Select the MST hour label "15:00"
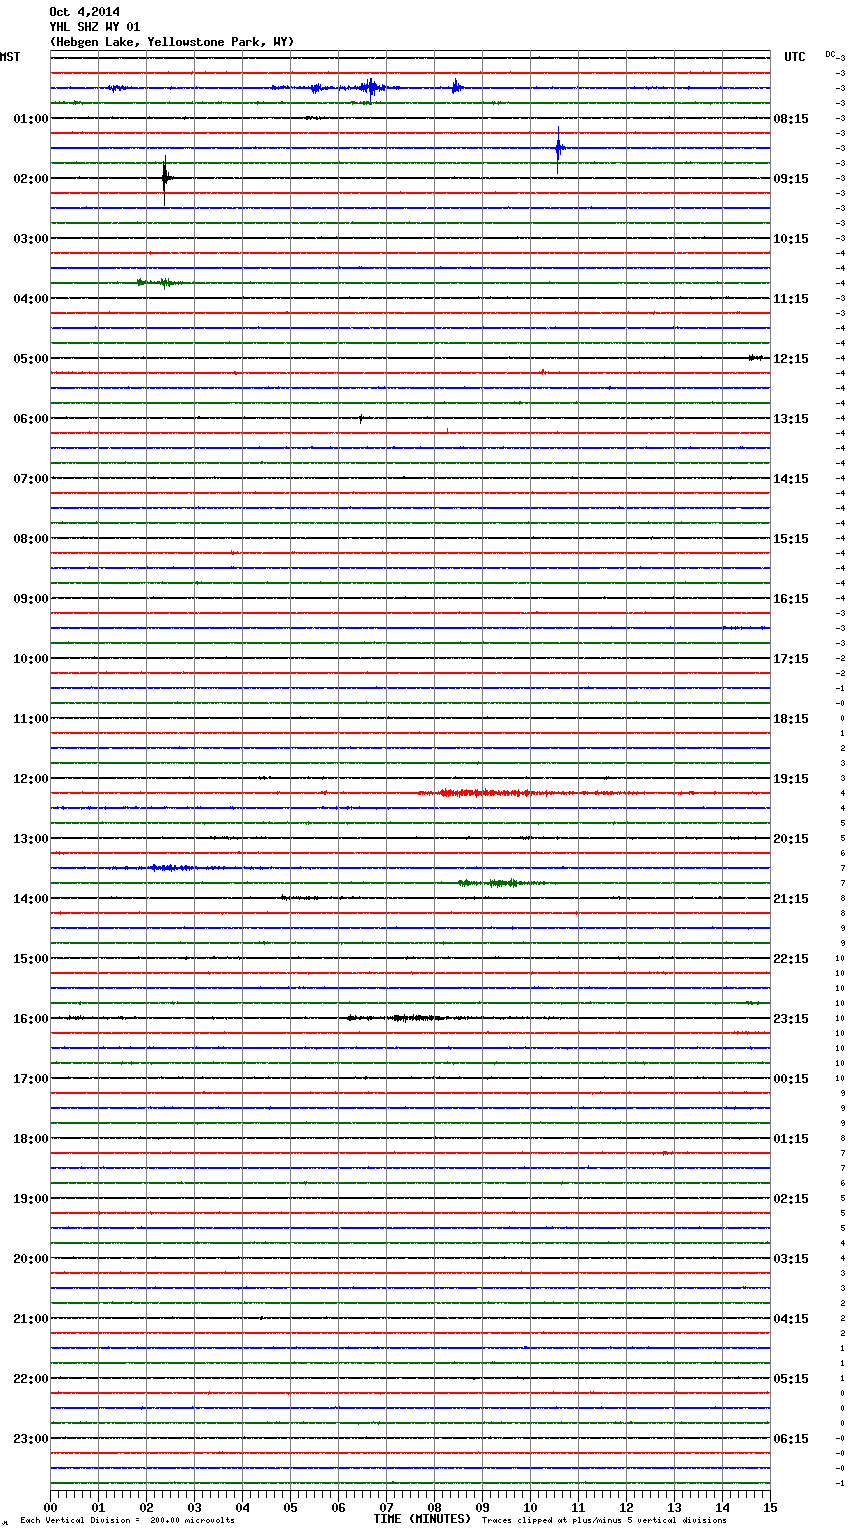This screenshot has width=850, height=1534. coord(31,959)
